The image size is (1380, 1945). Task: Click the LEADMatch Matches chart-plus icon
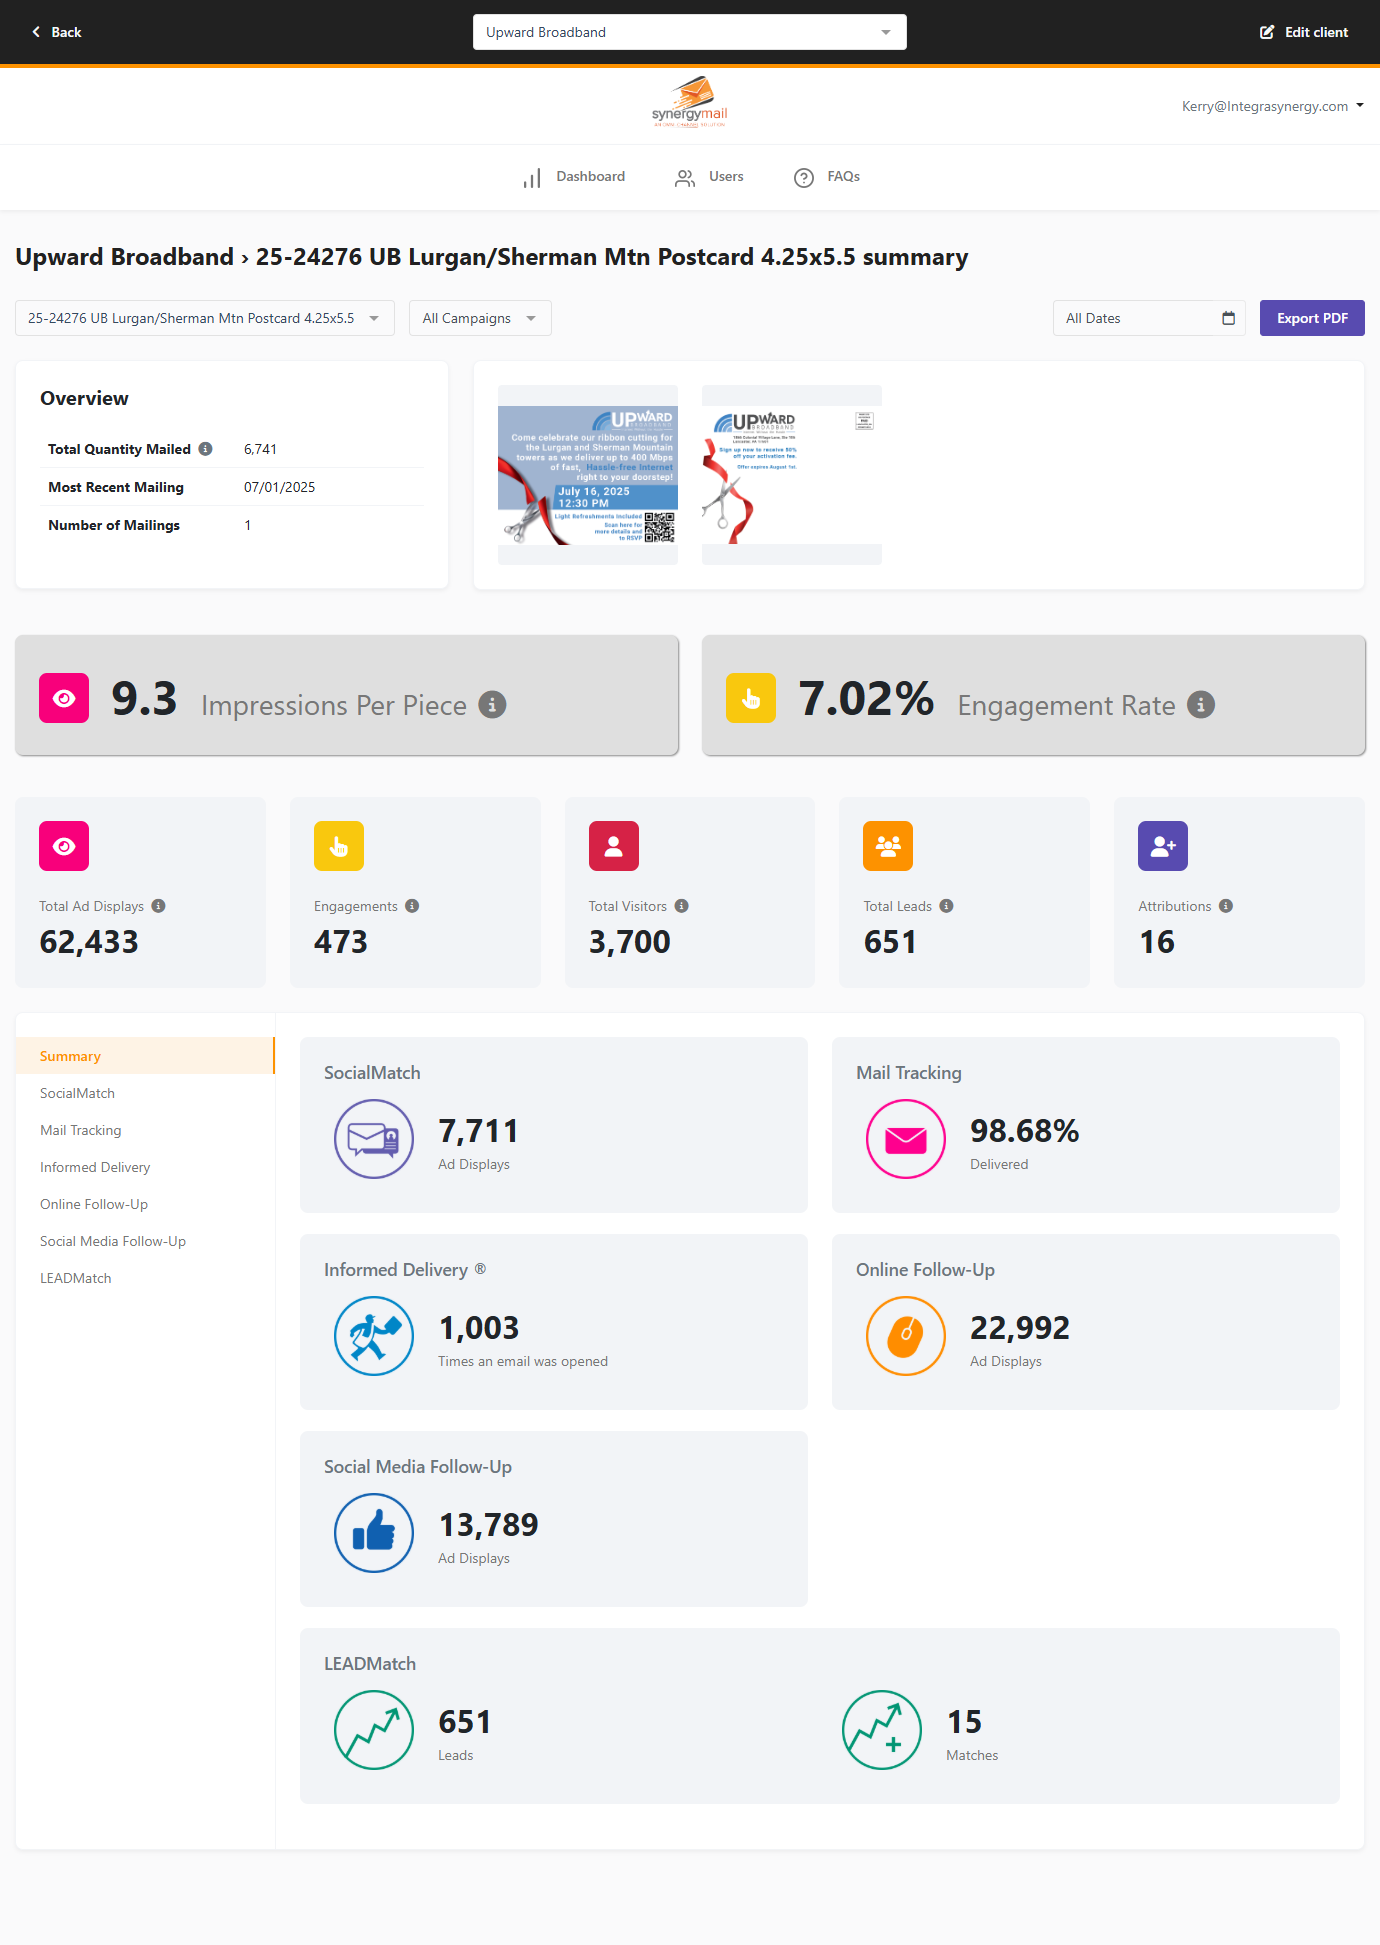[882, 1730]
